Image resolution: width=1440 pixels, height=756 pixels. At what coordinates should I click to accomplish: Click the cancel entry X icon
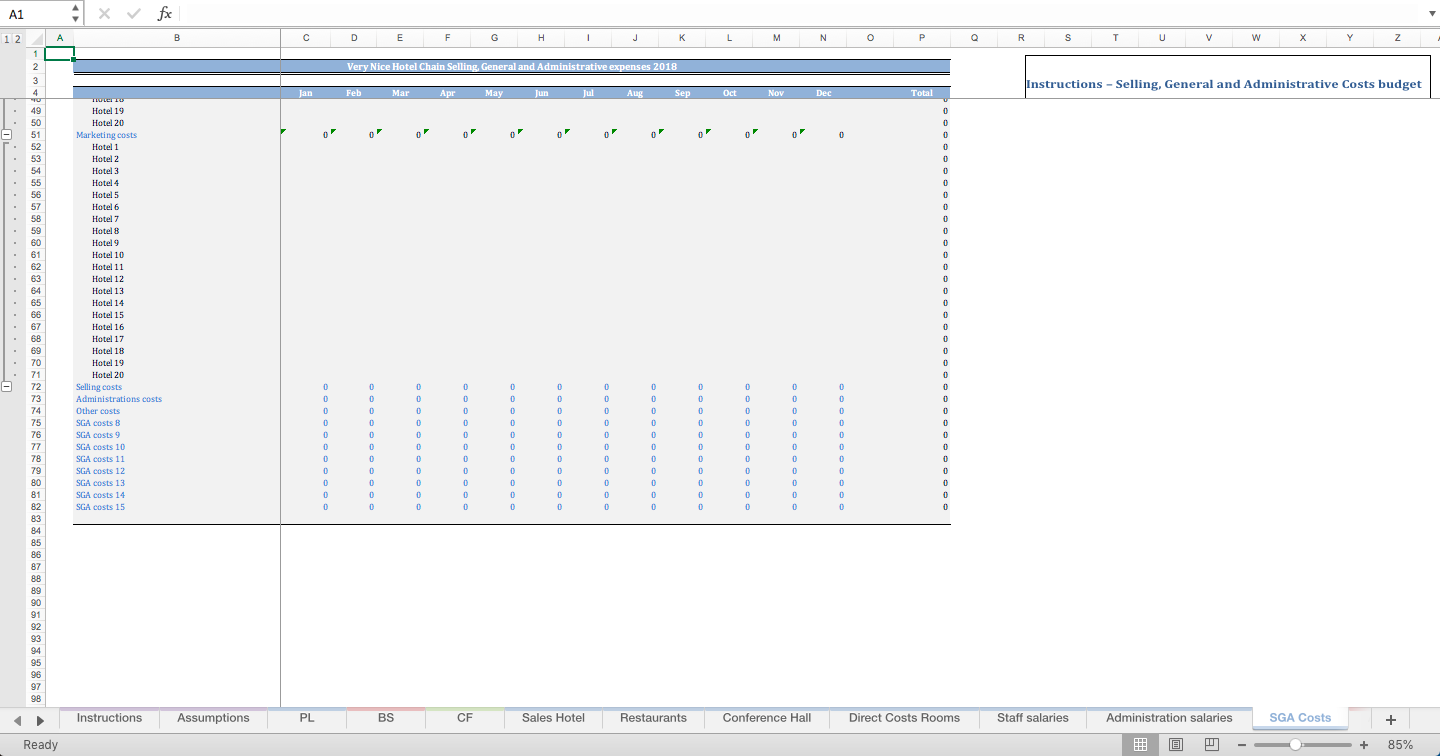pos(105,14)
